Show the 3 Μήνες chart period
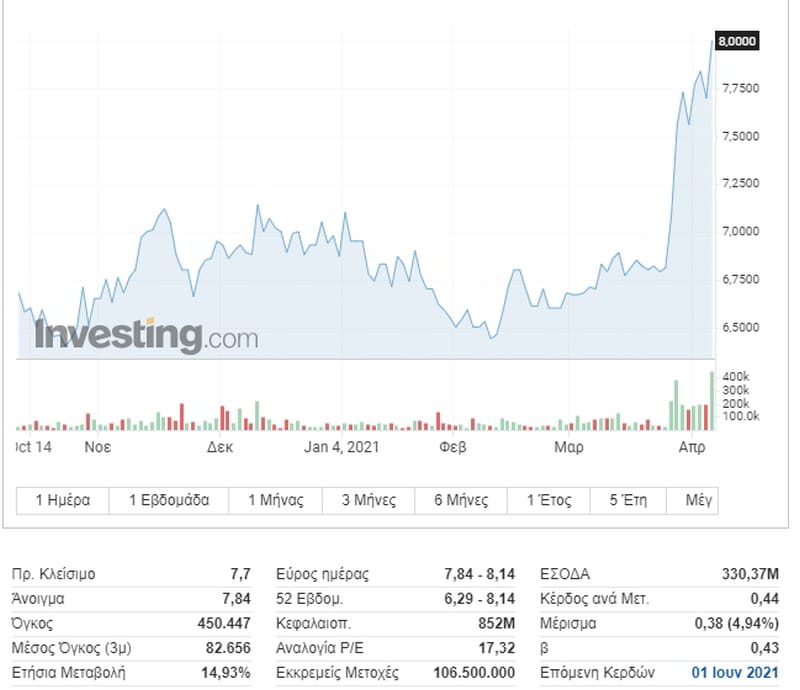 pos(369,500)
